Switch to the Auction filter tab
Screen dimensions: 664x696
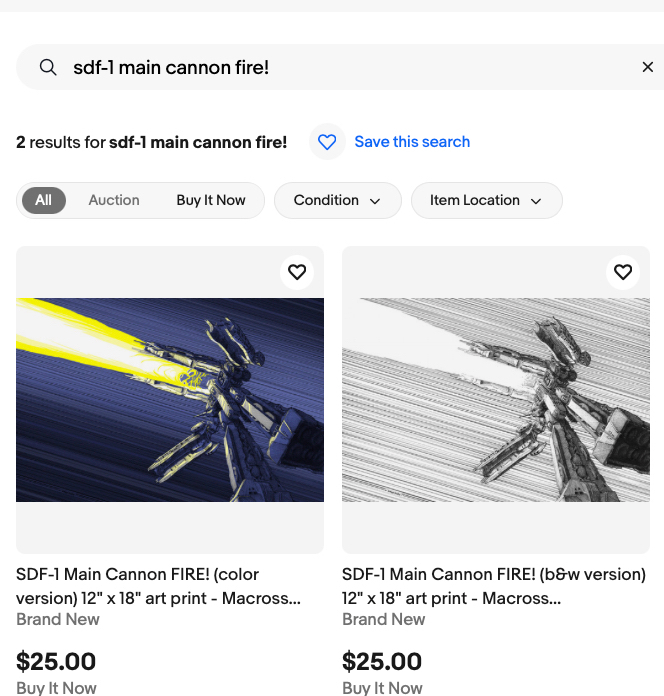[114, 200]
